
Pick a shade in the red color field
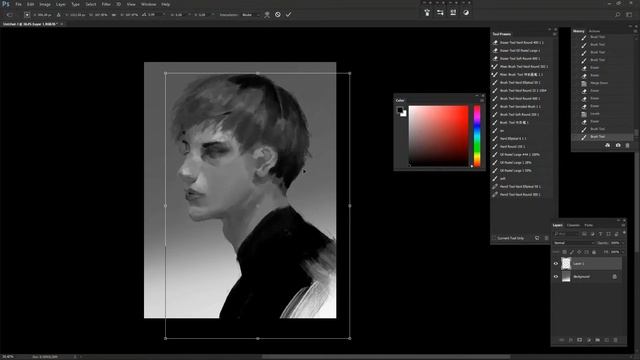pyautogui.click(x=439, y=136)
